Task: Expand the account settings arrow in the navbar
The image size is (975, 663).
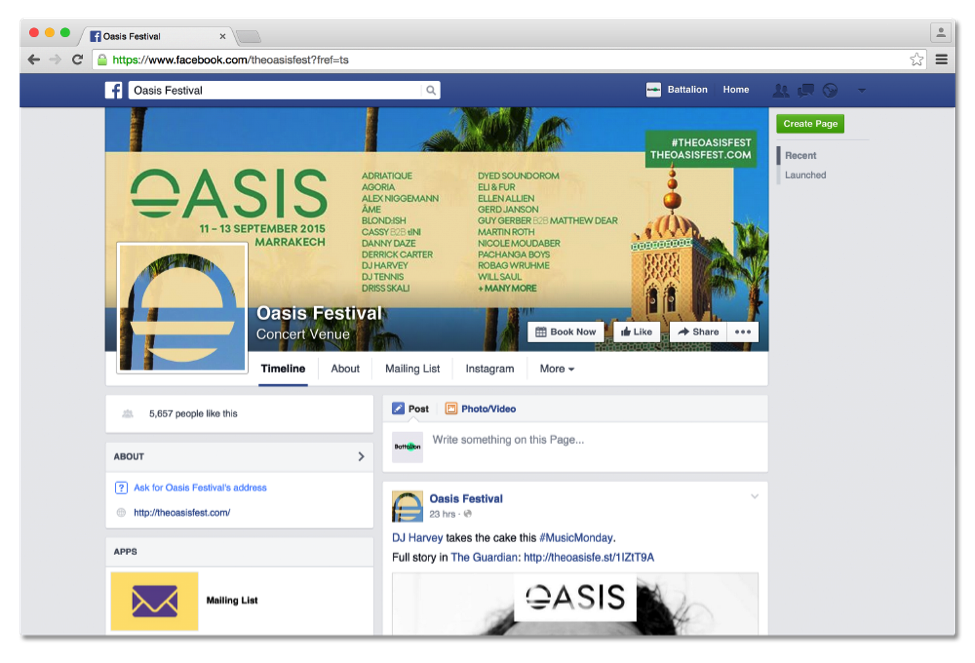Action: coord(862,90)
